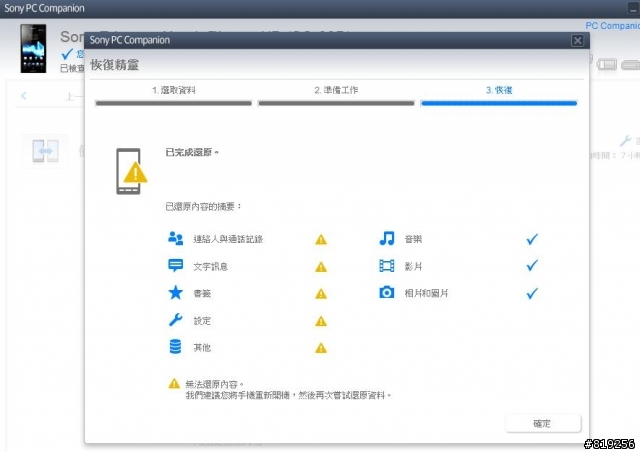The height and width of the screenshot is (452, 640).
Task: Click the 相片和圖片 label
Action: coord(426,294)
